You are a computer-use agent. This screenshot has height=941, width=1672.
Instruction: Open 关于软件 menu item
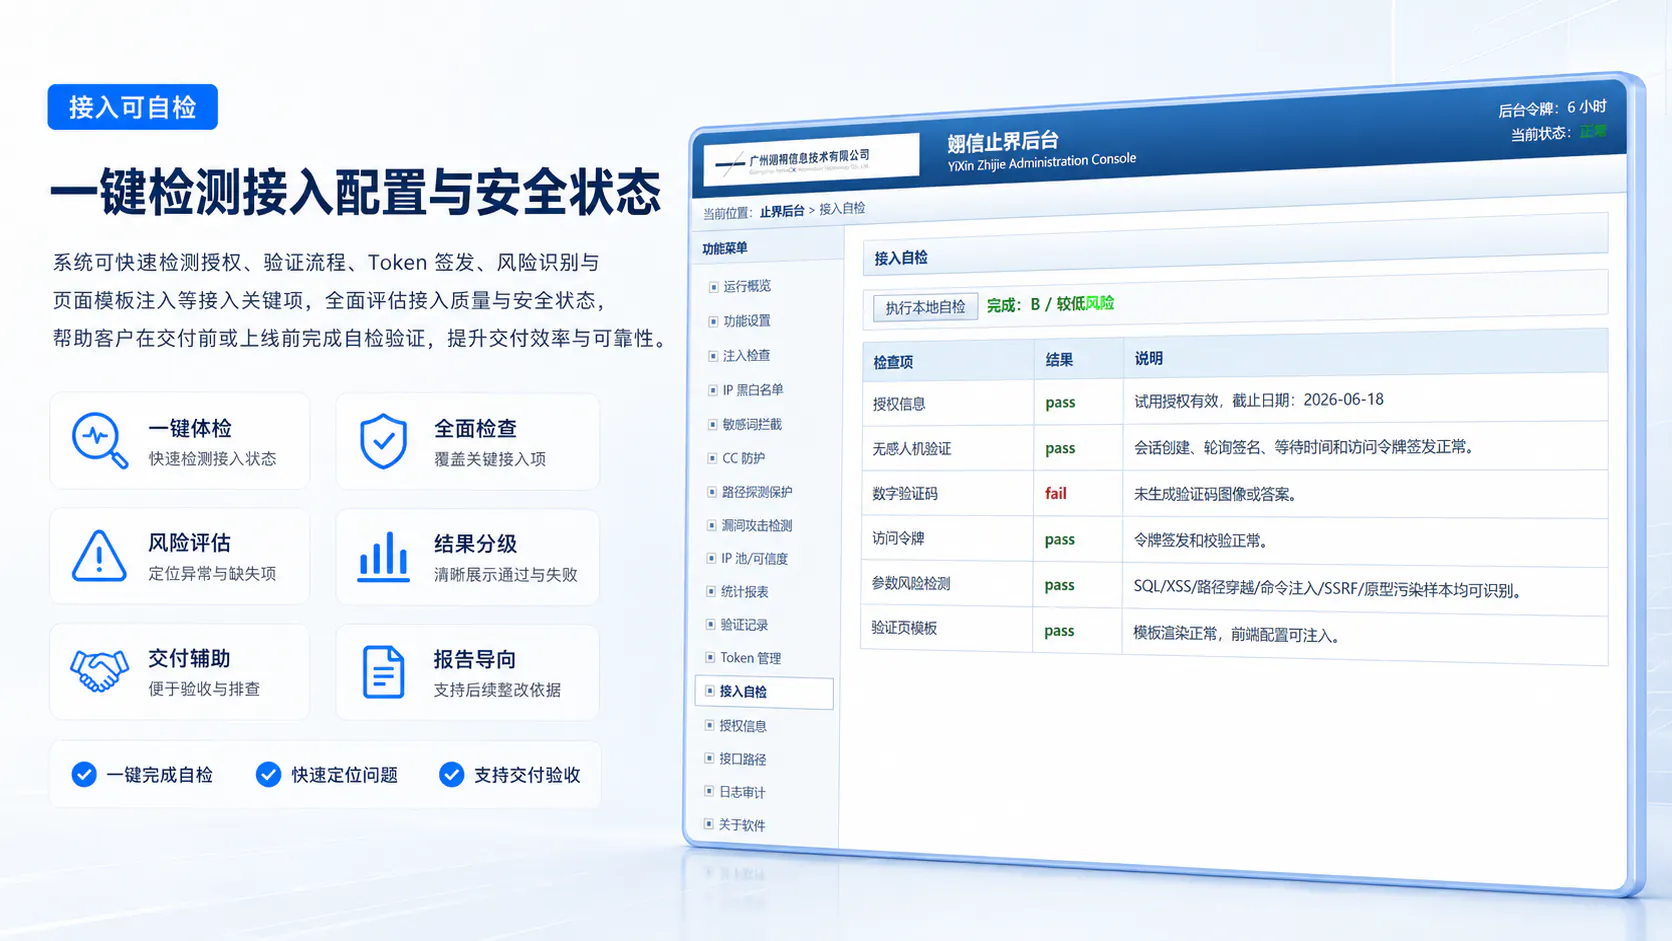741,825
